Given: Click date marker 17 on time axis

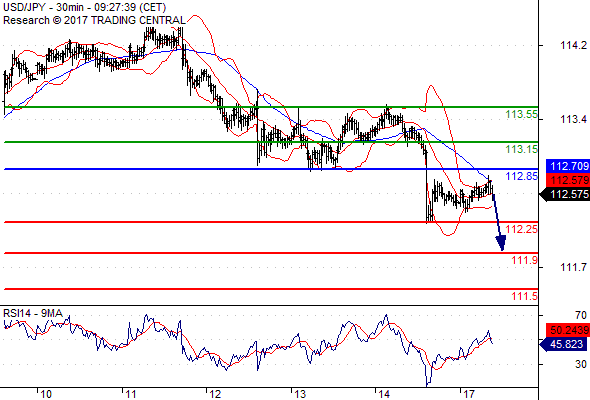Looking at the screenshot, I should point(468,394).
